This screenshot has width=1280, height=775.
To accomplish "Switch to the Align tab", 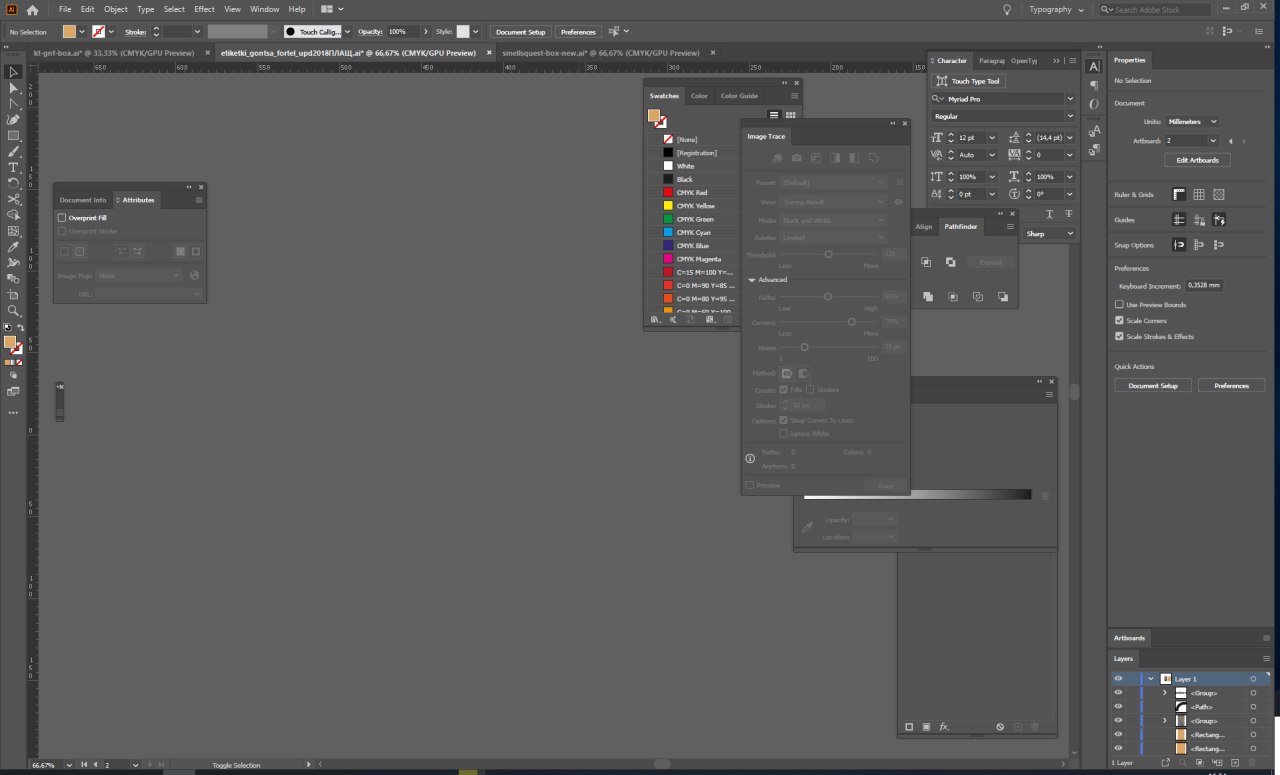I will click(924, 227).
